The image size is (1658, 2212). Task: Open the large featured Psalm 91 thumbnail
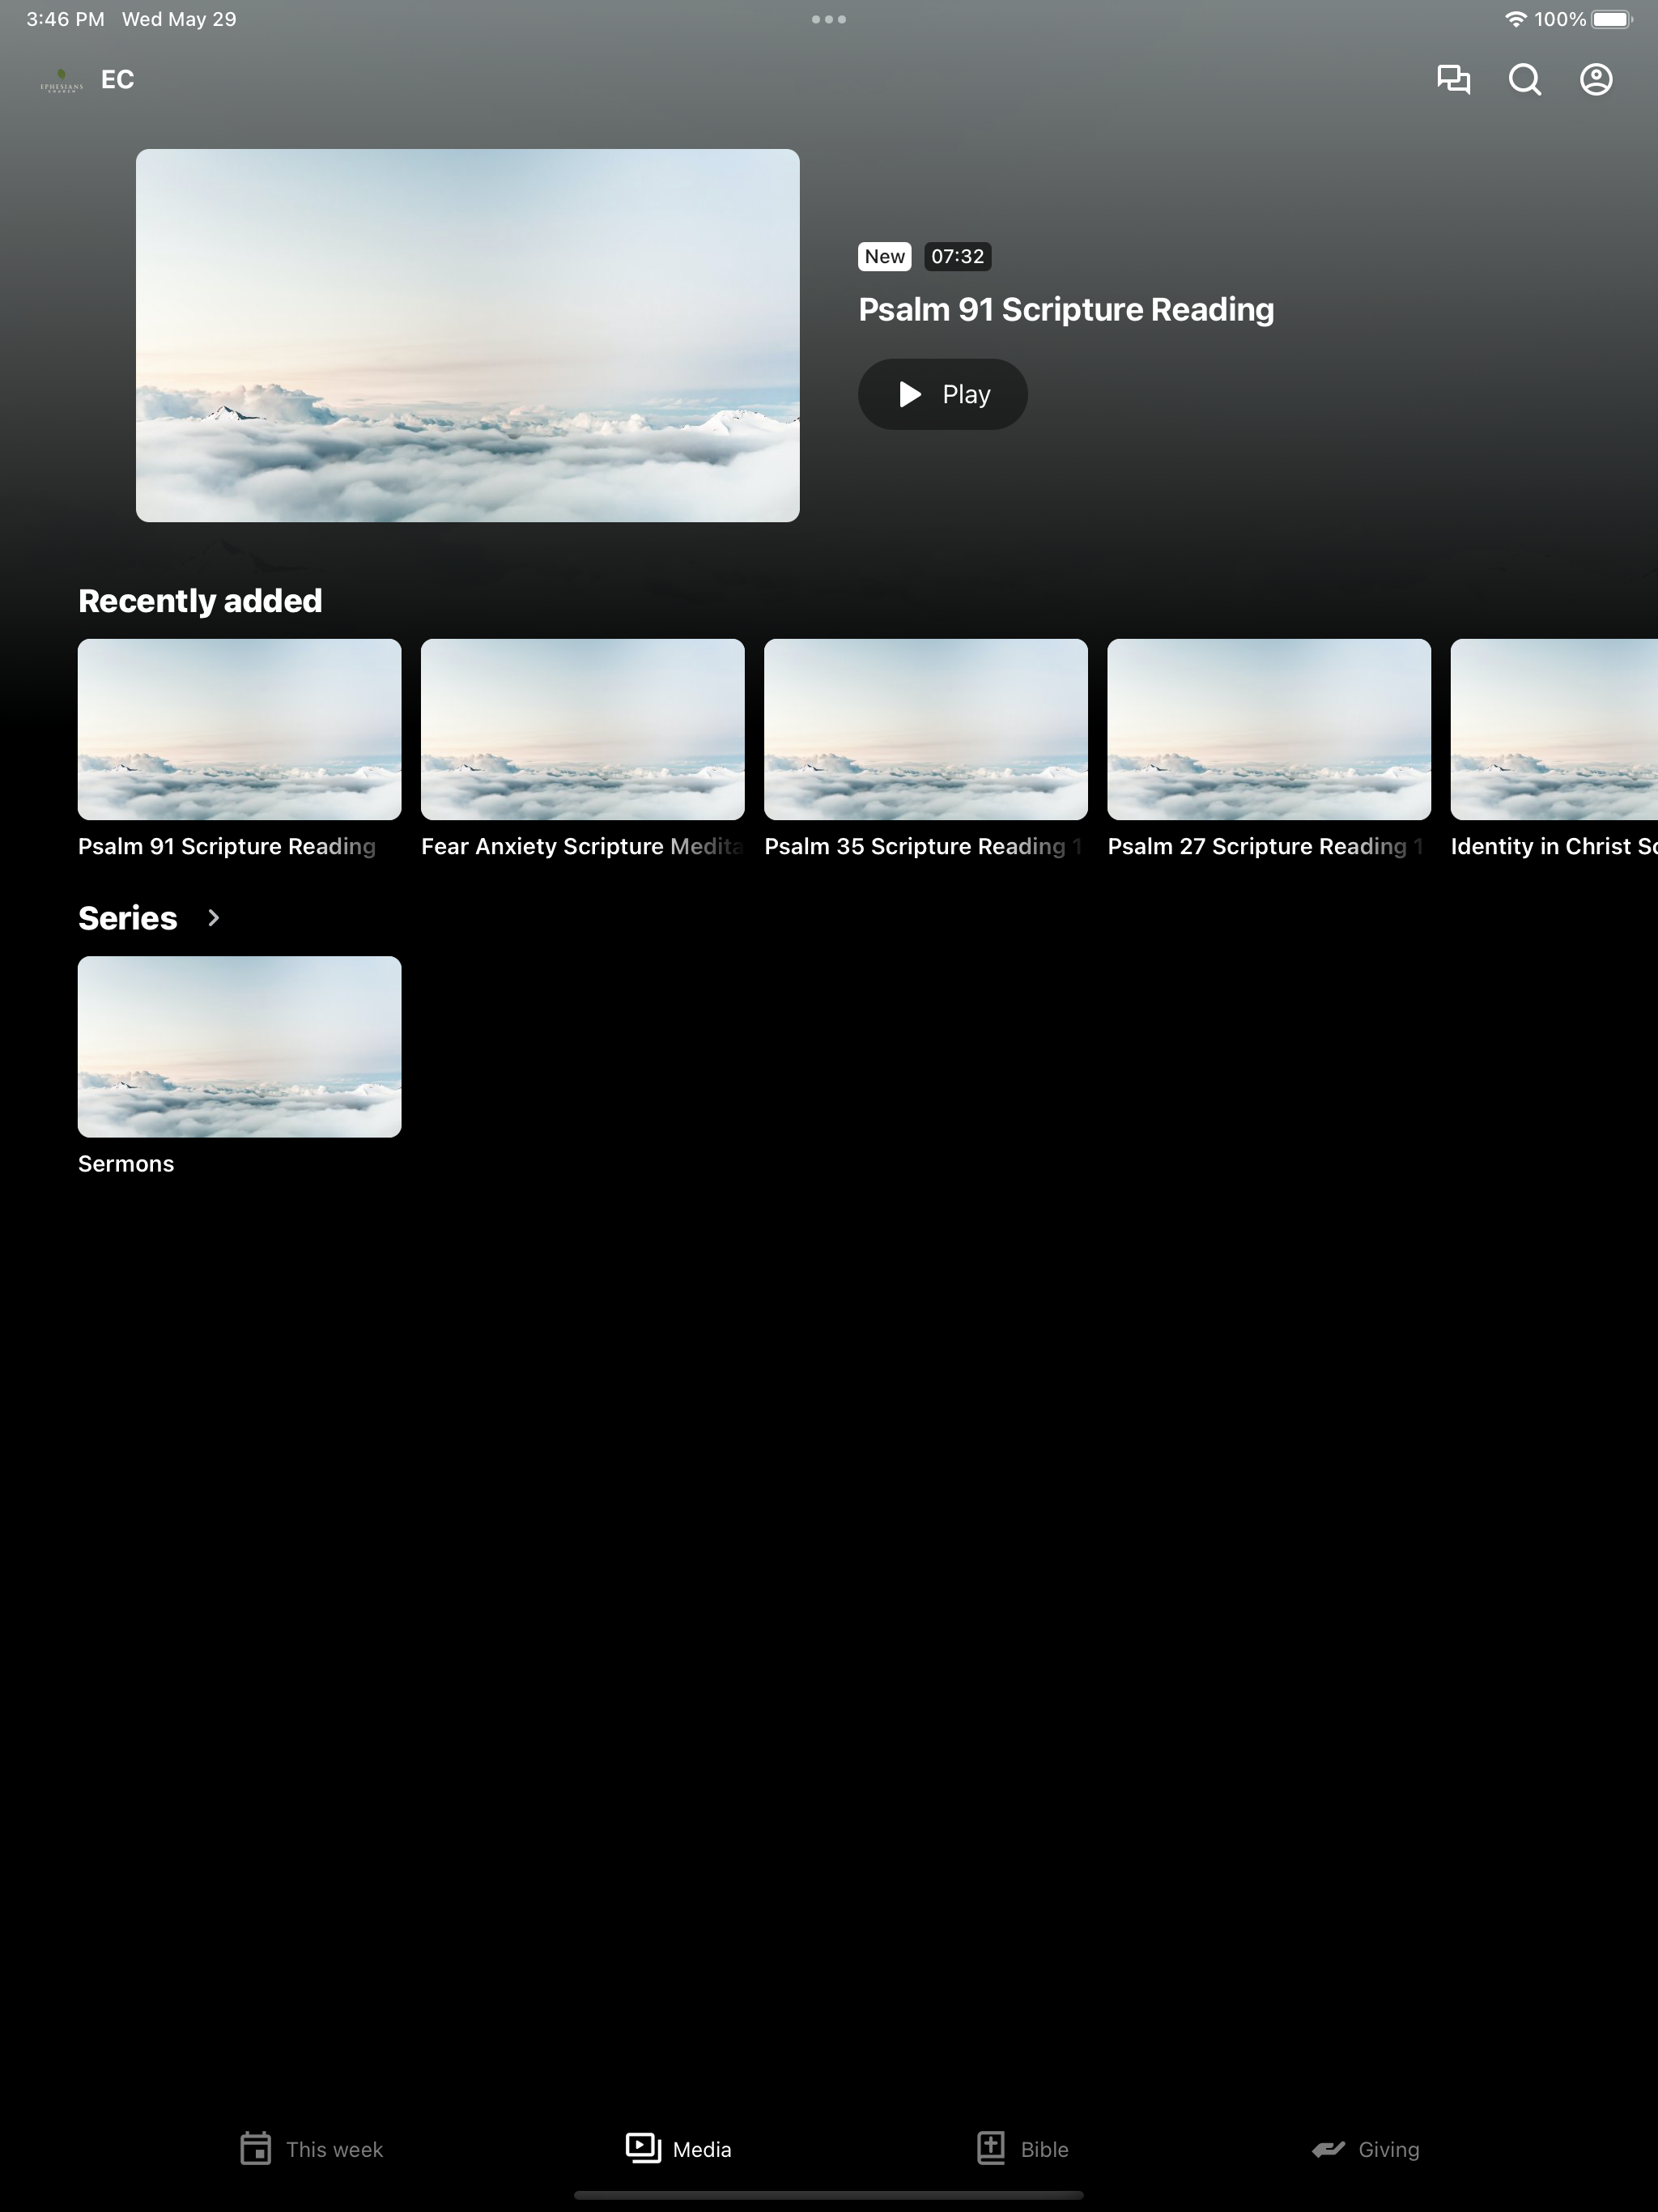point(467,335)
